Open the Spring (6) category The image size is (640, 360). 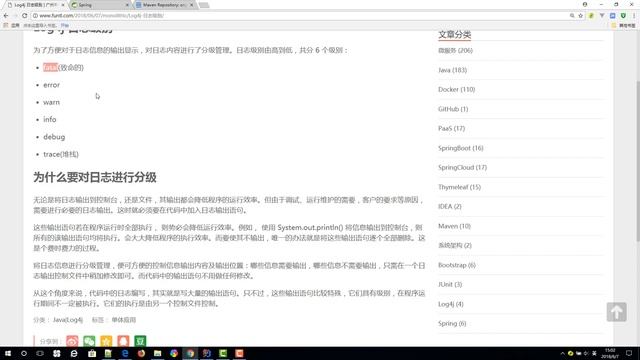tap(452, 324)
